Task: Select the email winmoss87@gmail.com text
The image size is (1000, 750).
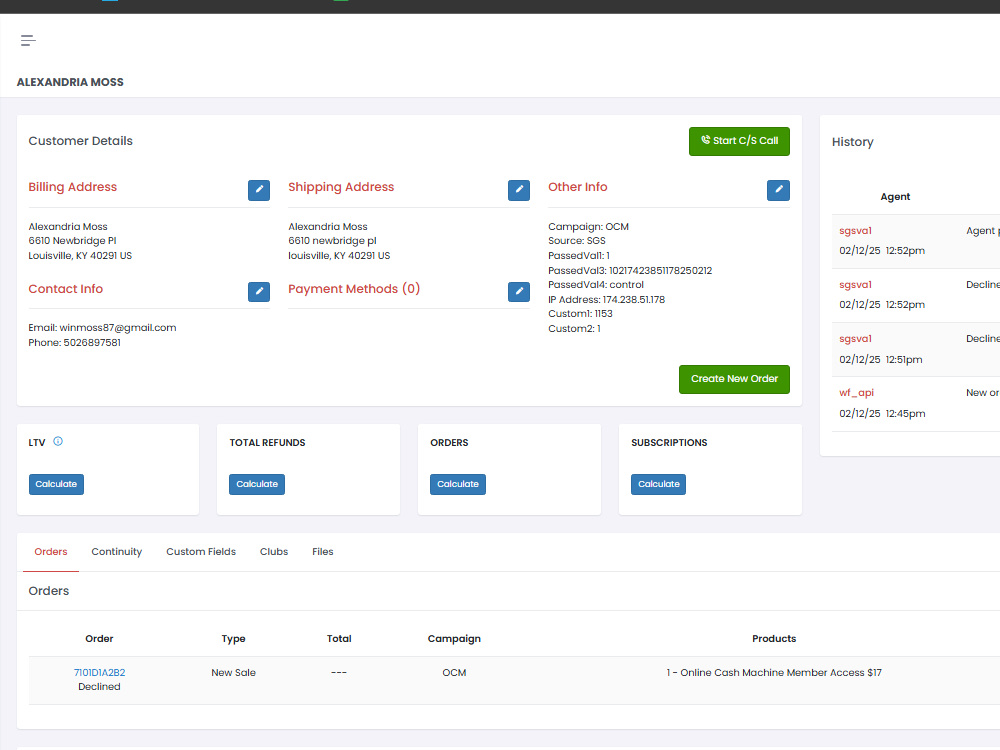Action: pyautogui.click(x=118, y=328)
